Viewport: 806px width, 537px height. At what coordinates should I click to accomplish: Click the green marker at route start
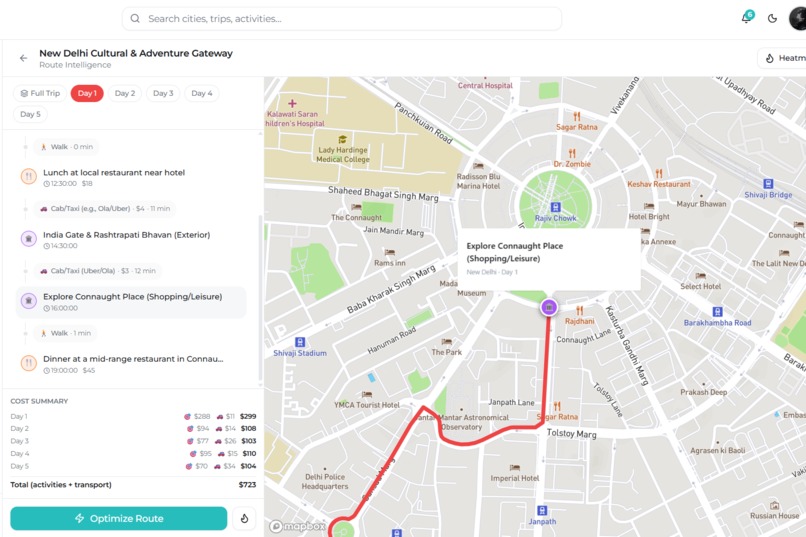tap(342, 530)
